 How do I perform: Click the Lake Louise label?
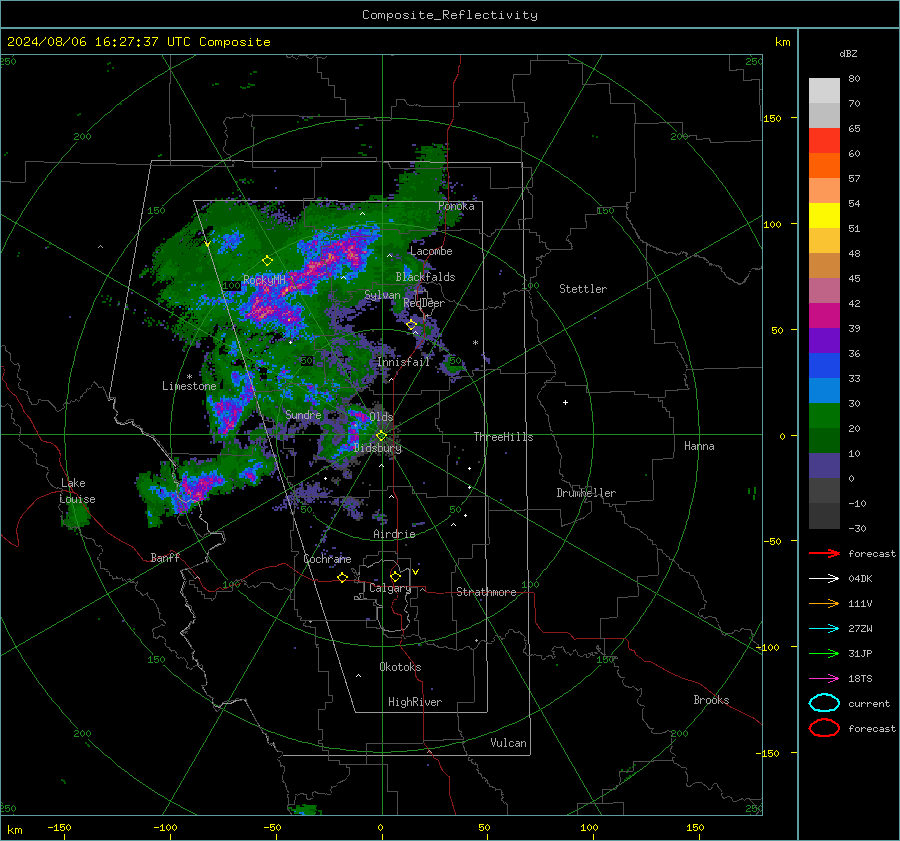(x=78, y=491)
